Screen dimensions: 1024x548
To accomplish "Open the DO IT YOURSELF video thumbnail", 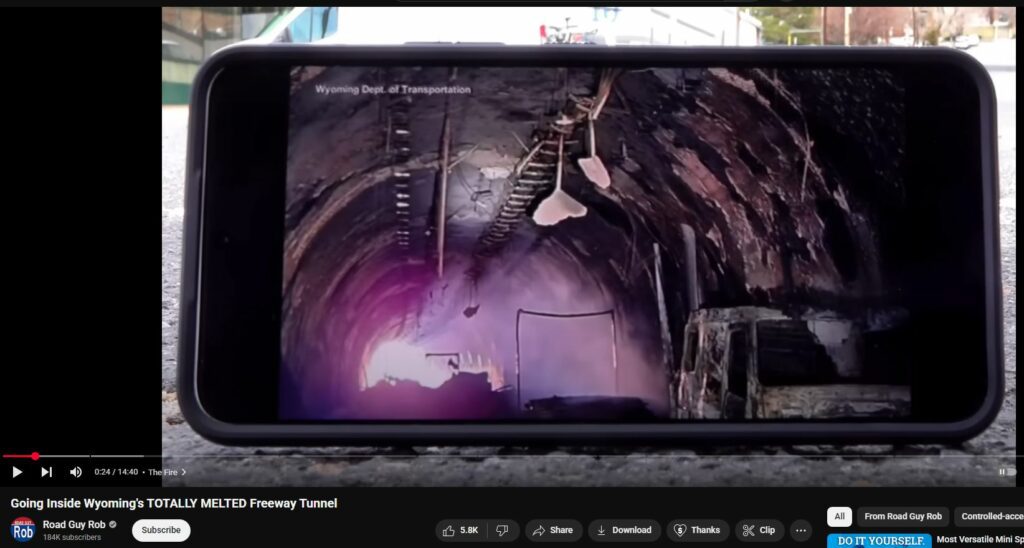I will [880, 541].
